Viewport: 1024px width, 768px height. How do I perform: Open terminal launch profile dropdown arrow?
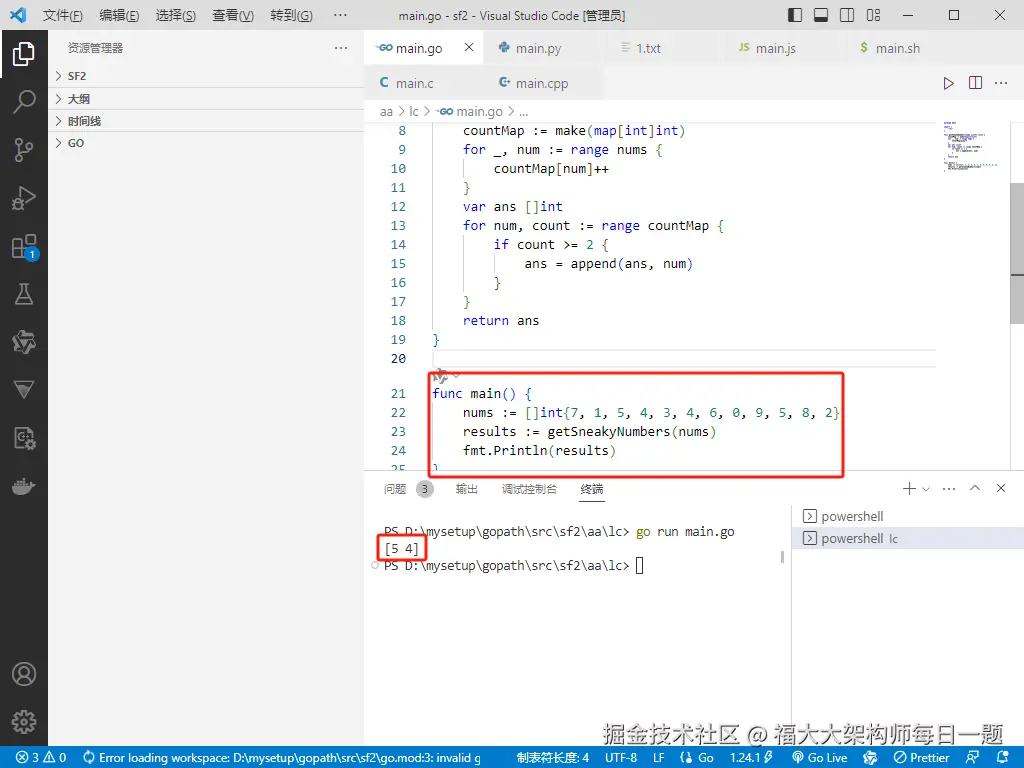tap(926, 488)
